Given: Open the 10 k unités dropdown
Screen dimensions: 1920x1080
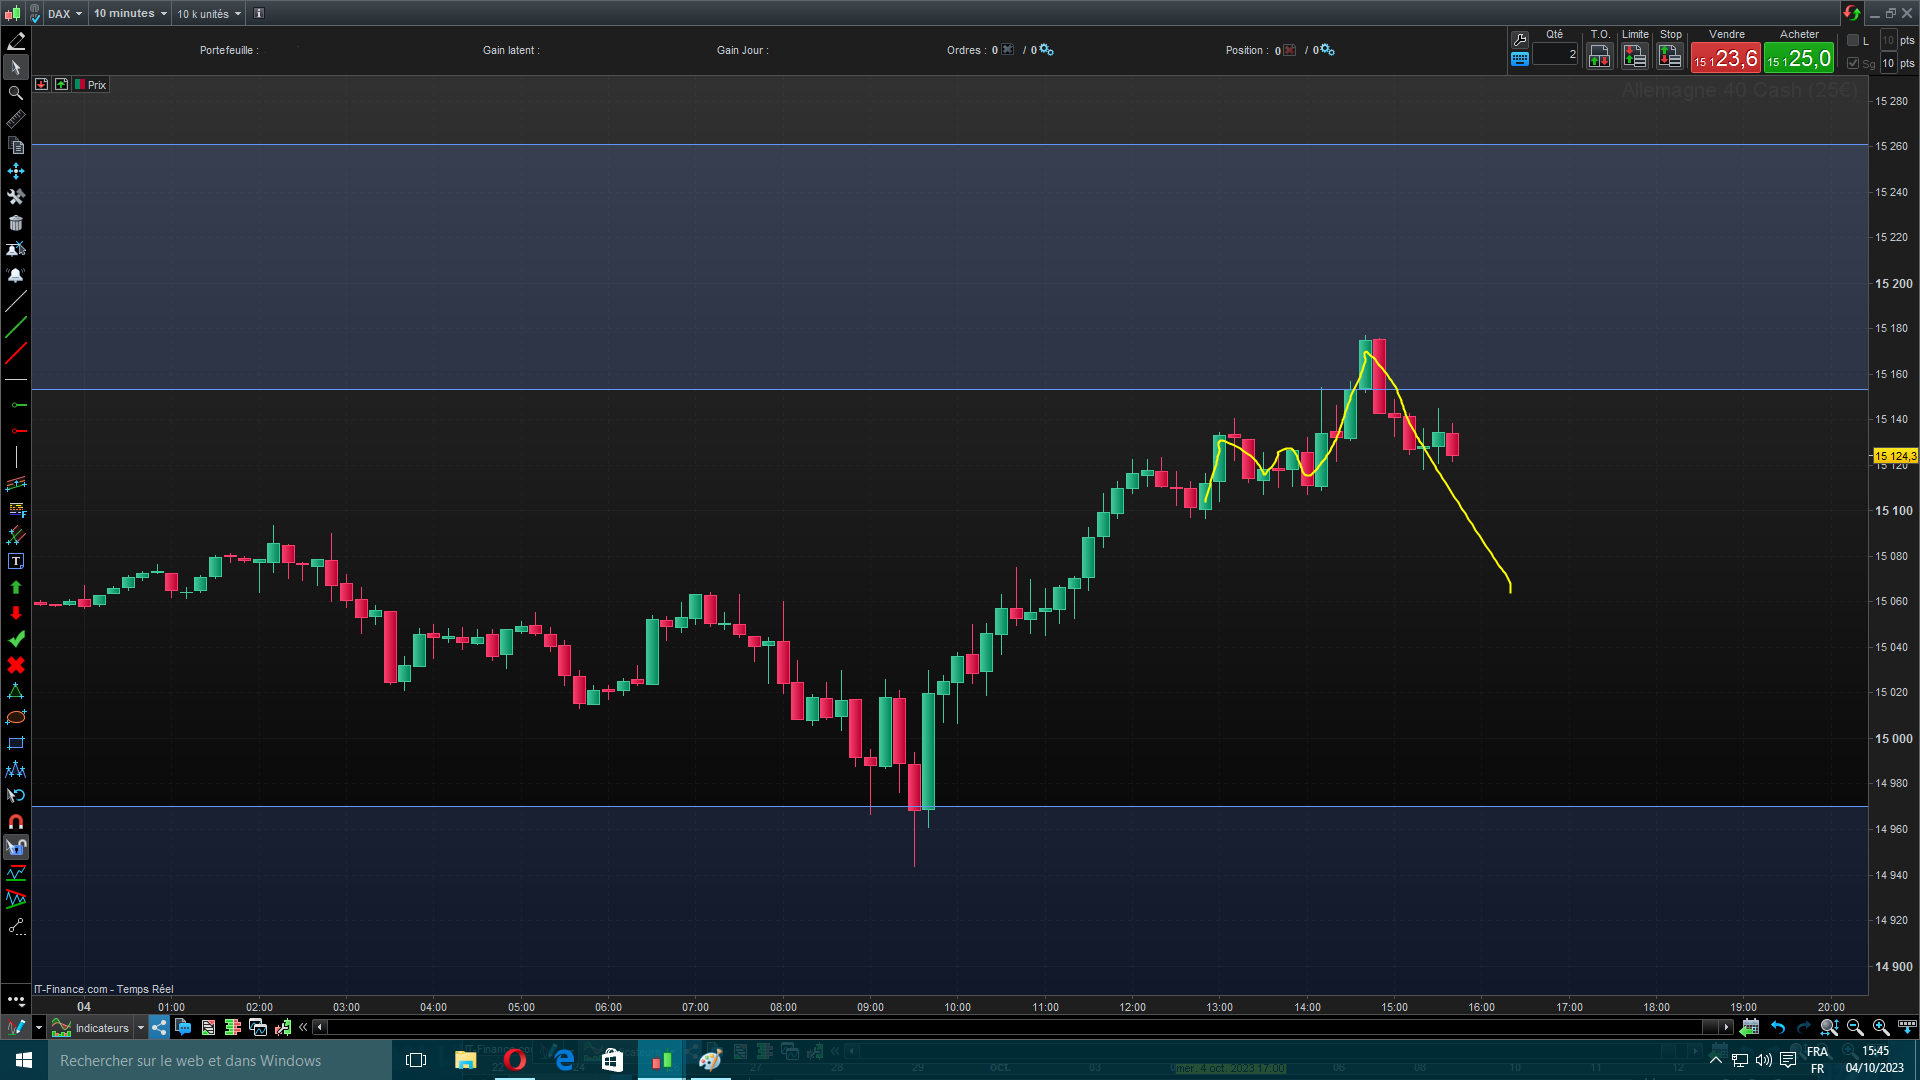Looking at the screenshot, I should pyautogui.click(x=209, y=14).
